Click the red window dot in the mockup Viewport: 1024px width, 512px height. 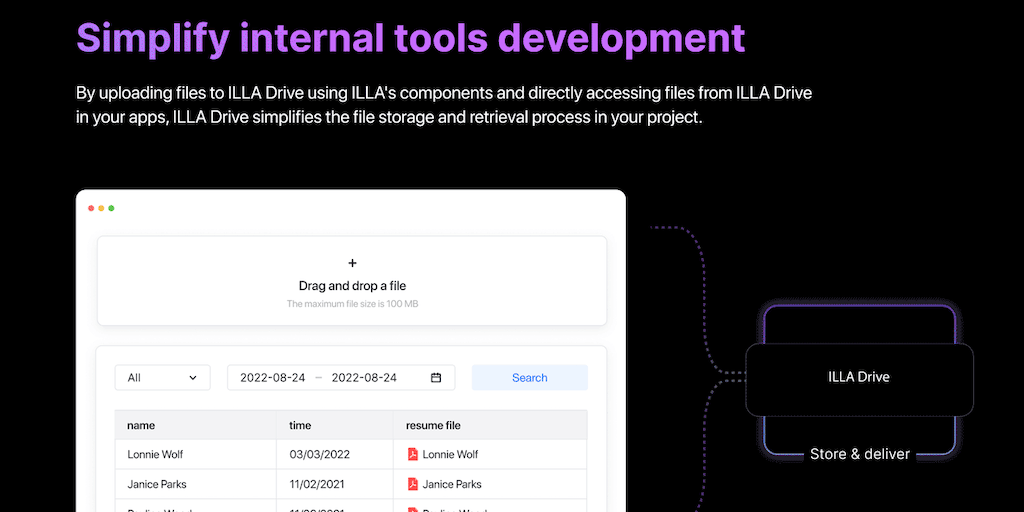[x=91, y=208]
